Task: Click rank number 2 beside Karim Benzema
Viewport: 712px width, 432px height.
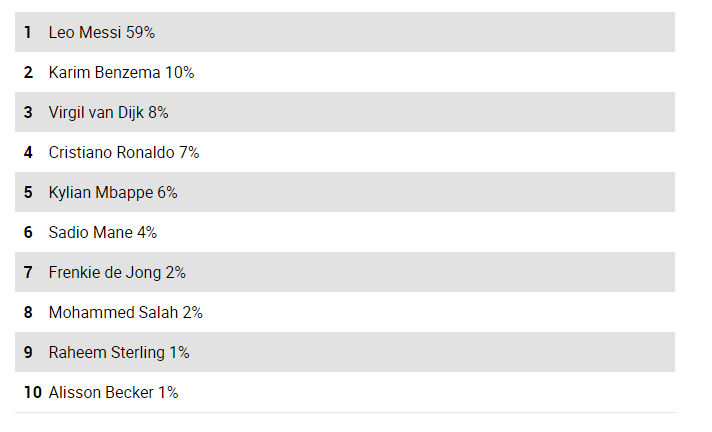Action: tap(28, 73)
